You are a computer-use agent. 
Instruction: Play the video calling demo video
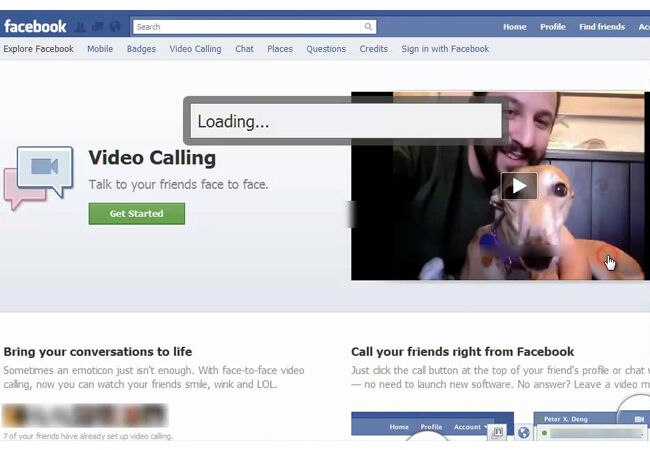[519, 186]
